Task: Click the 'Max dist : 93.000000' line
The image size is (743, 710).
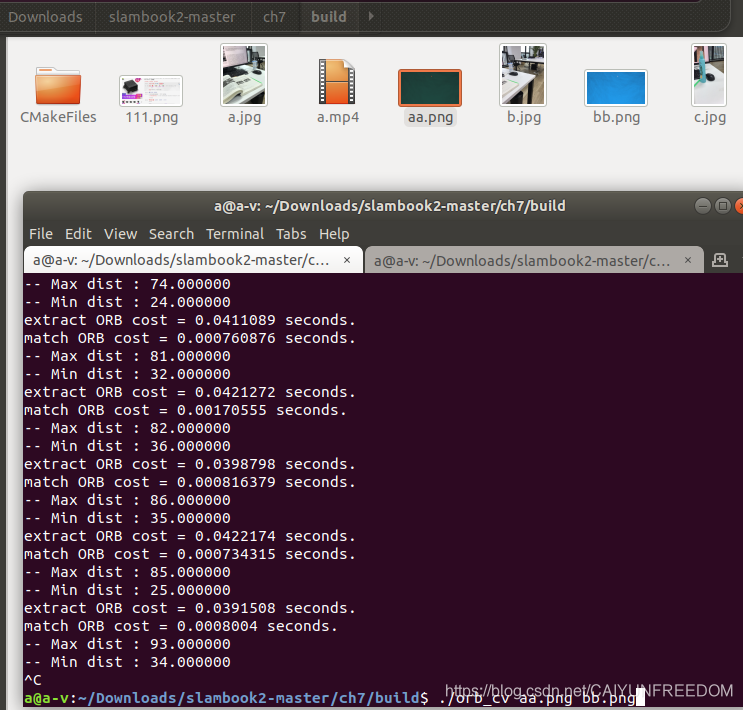Action: click(x=127, y=645)
